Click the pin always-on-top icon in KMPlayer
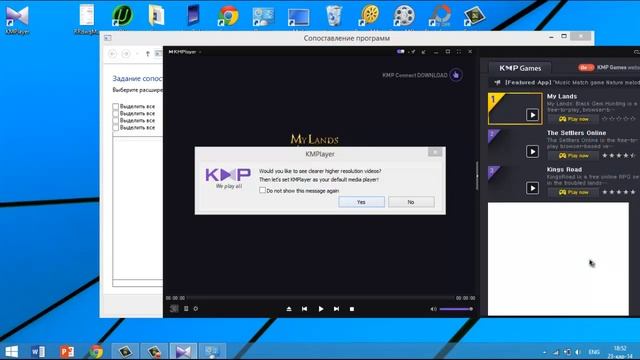 tap(412, 52)
